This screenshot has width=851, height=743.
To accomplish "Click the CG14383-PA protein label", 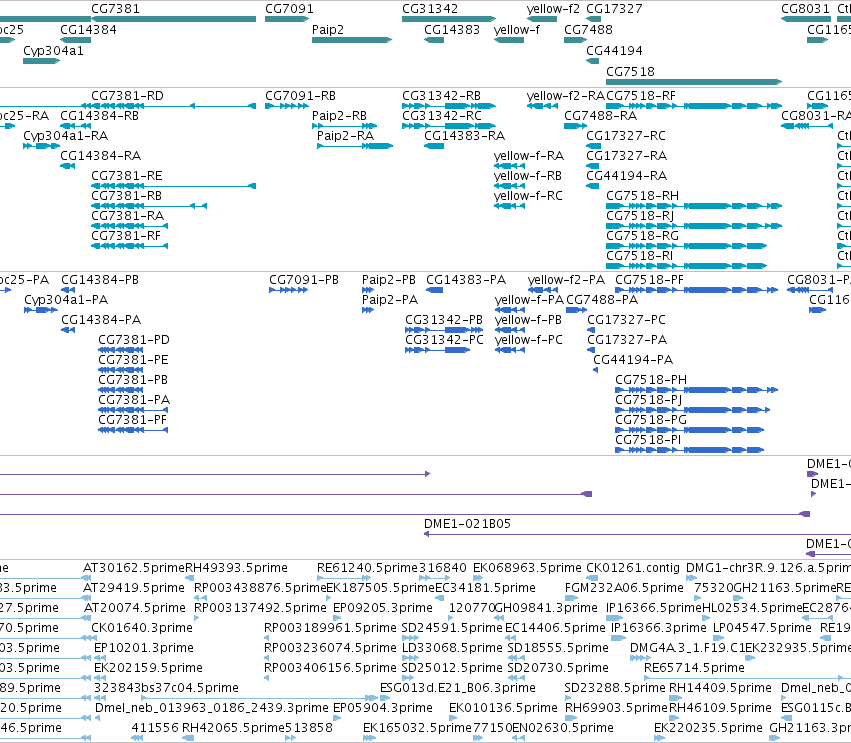I will 466,280.
